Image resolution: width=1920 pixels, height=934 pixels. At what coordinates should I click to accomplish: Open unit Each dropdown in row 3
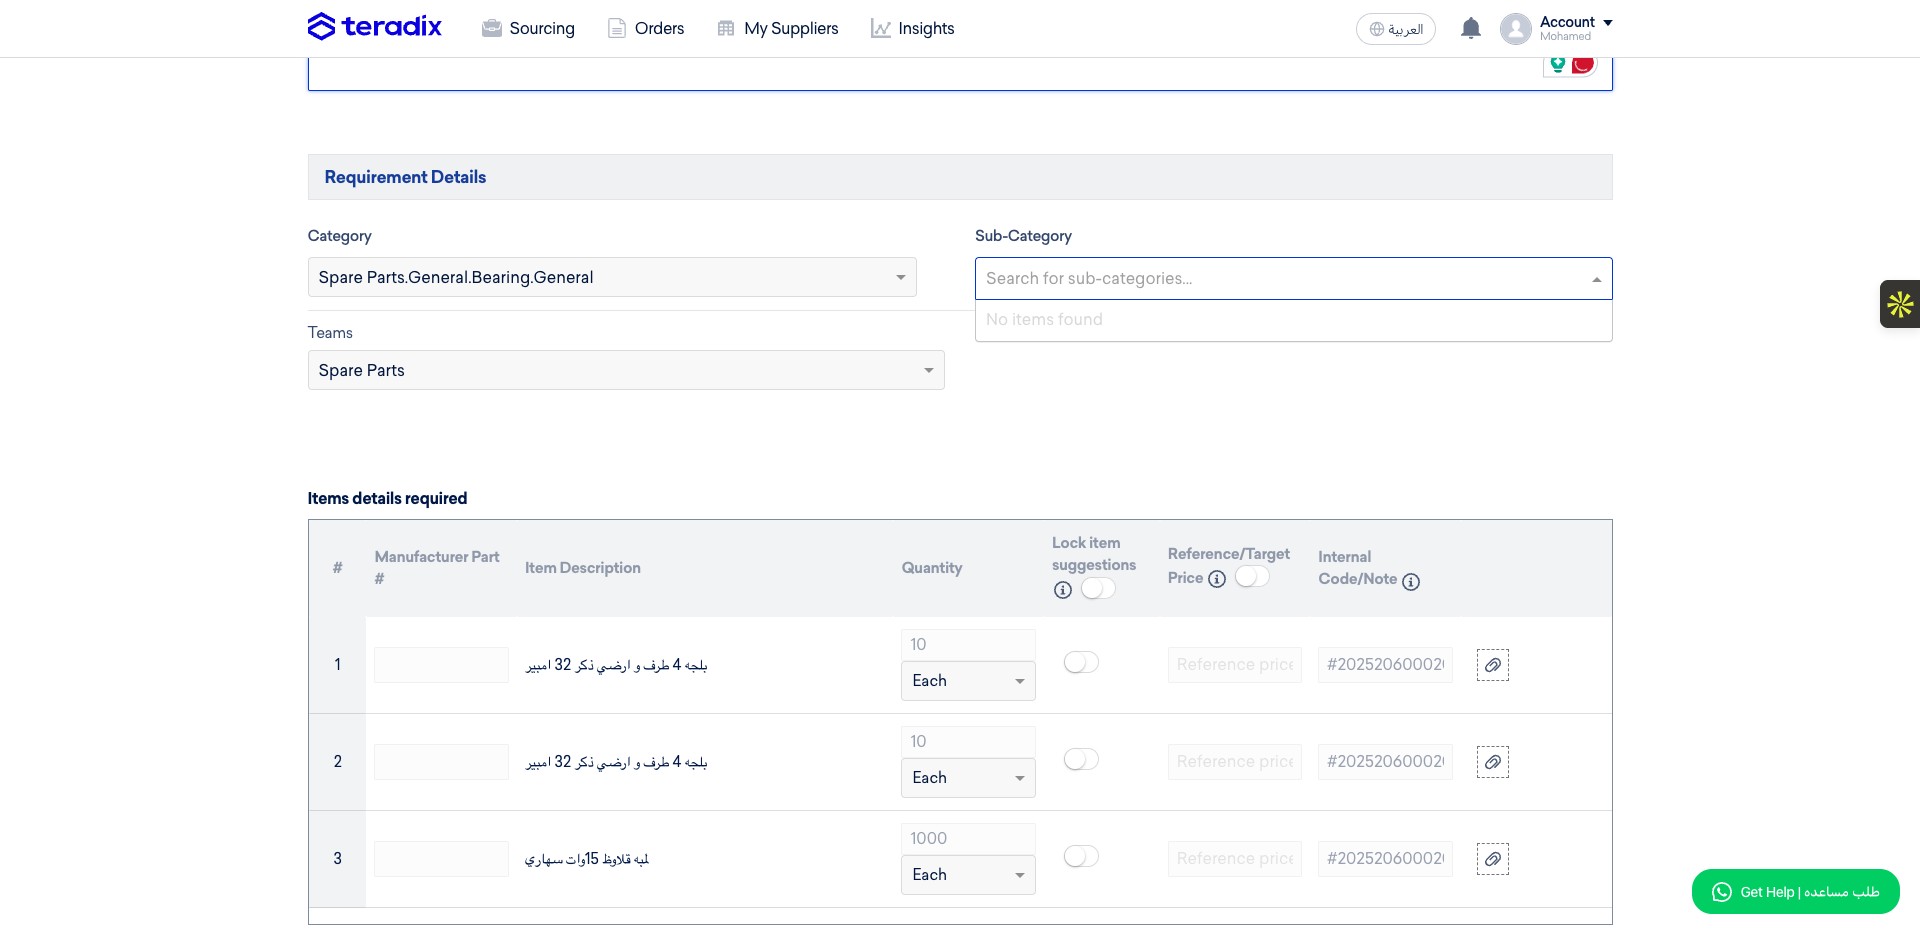[x=968, y=875]
